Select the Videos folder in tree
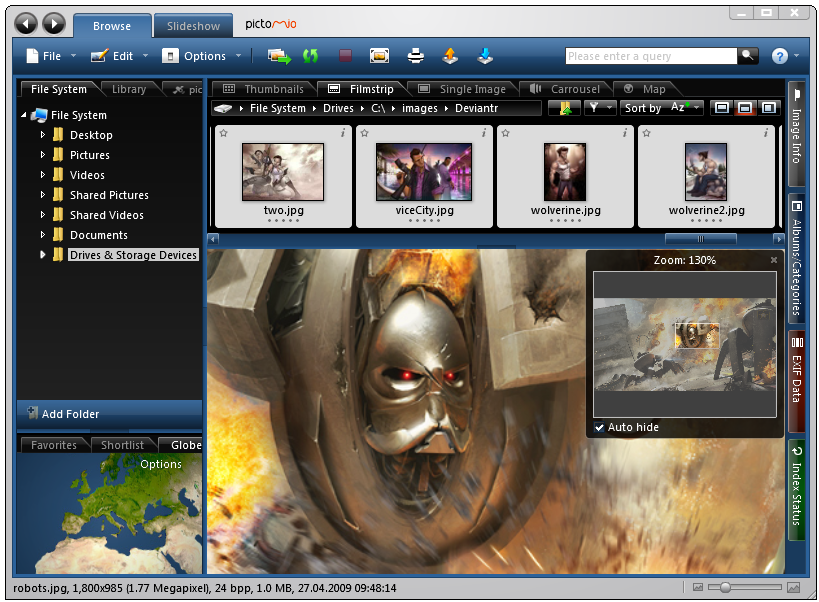The height and width of the screenshot is (602, 819). 87,175
